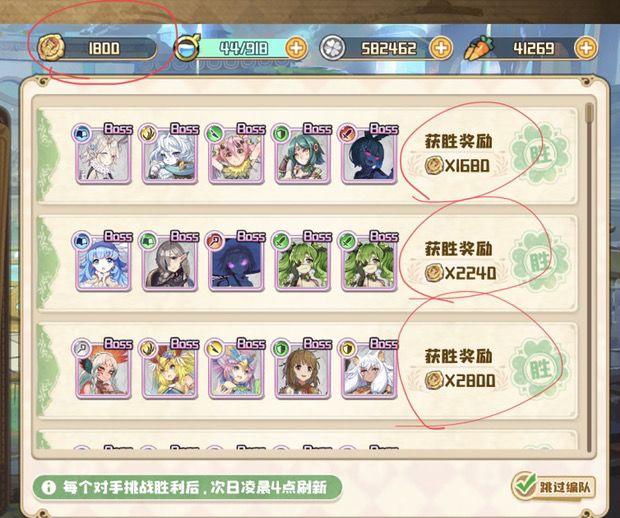The image size is (620, 518).
Task: View the blue-haired Boss portrait in second row
Action: pyautogui.click(x=104, y=263)
